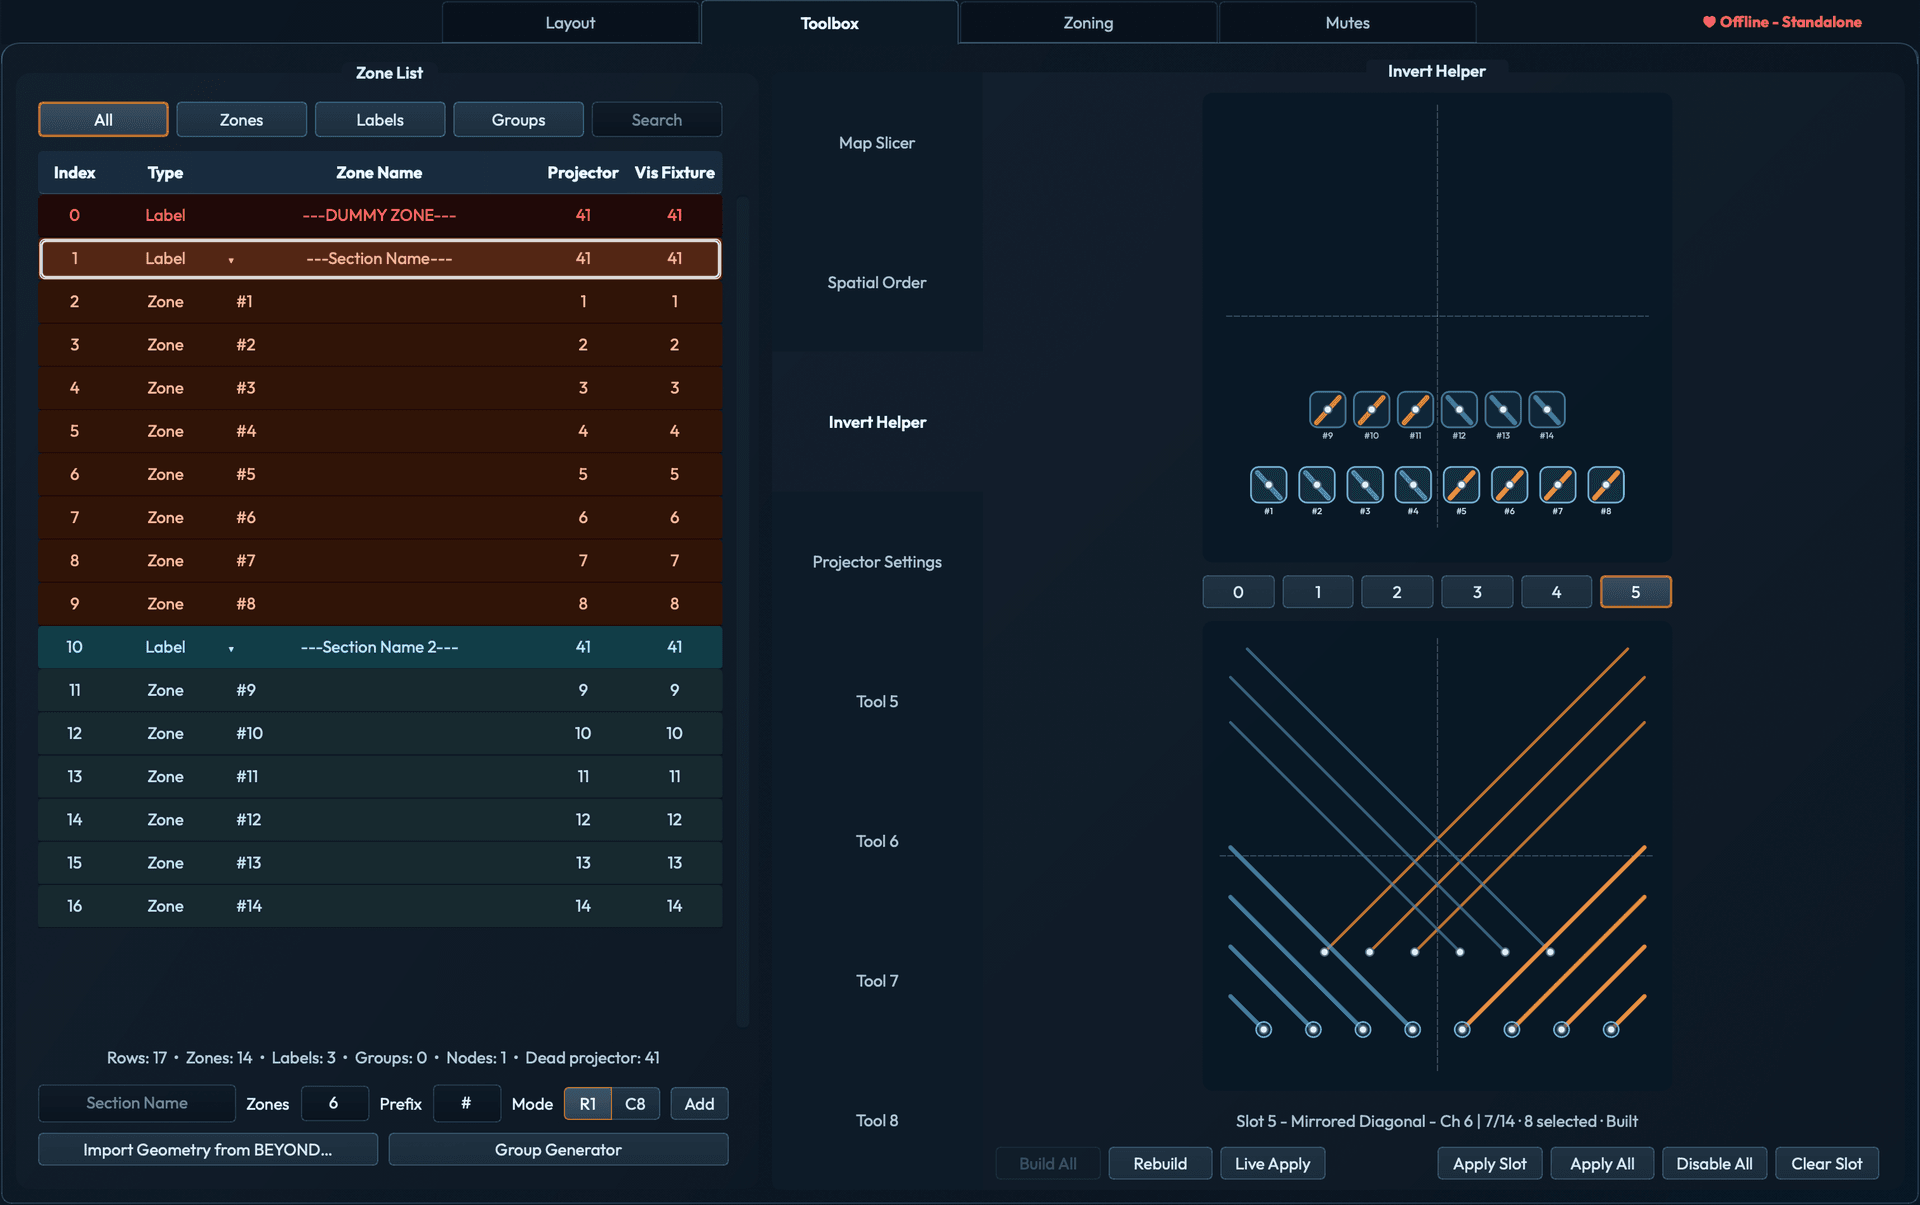
Task: Choose slot 5 in Invert Helper
Action: tap(1636, 592)
